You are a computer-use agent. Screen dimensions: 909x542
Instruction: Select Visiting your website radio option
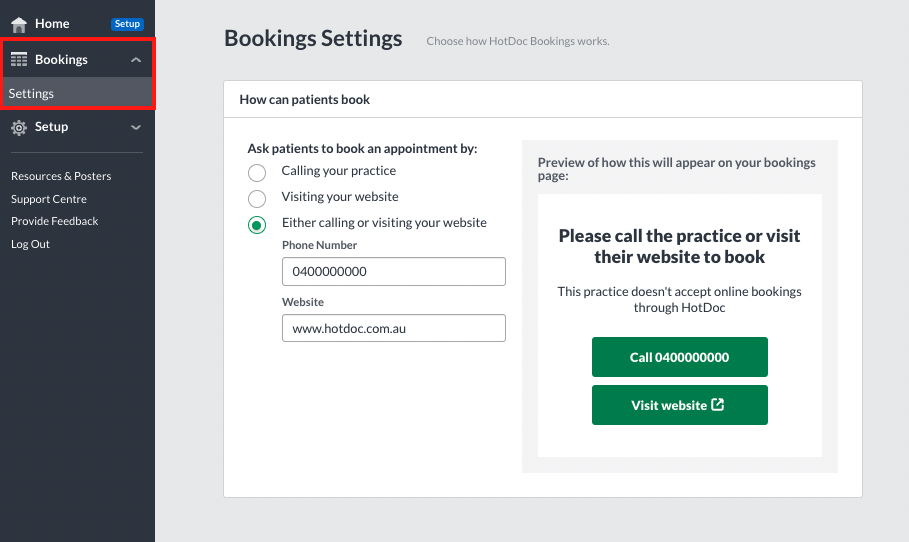click(257, 198)
